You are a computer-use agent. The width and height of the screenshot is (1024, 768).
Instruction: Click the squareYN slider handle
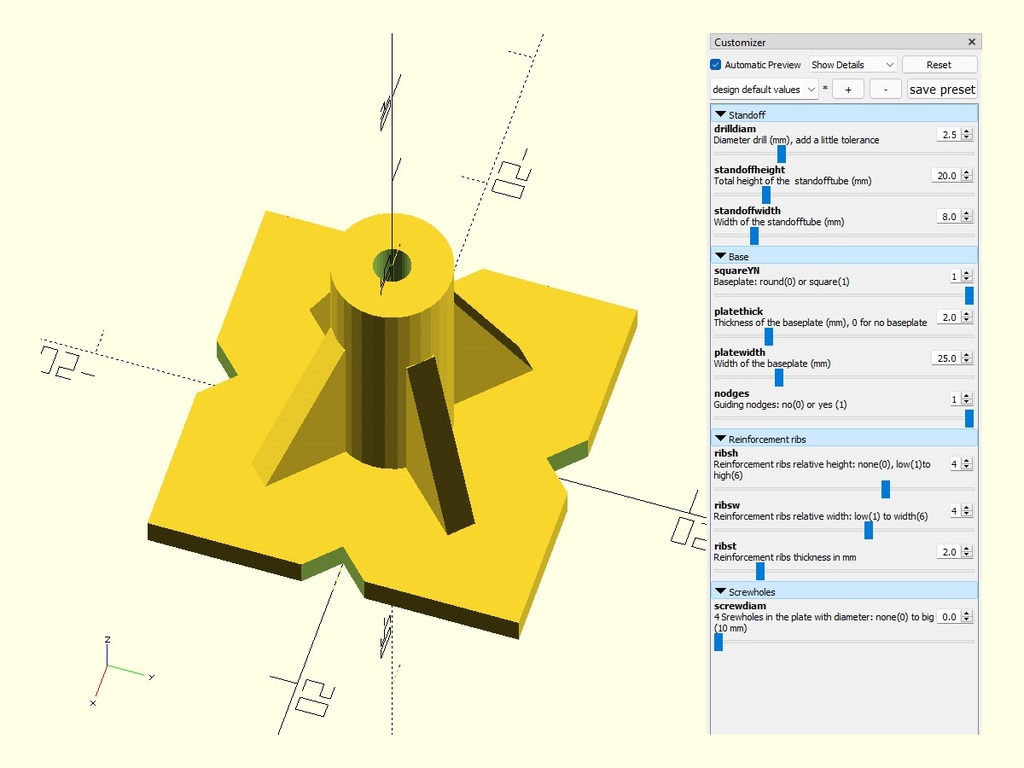969,295
